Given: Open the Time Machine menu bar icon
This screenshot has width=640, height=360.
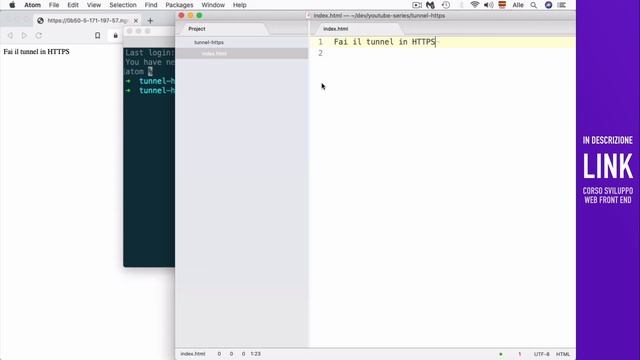Looking at the screenshot, I should coord(446,5).
